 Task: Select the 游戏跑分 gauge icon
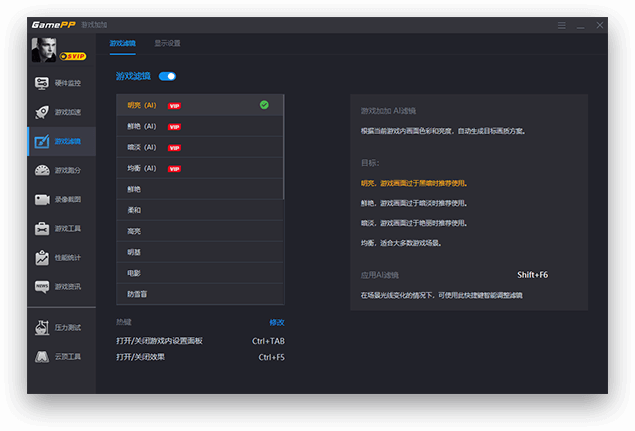(x=42, y=170)
